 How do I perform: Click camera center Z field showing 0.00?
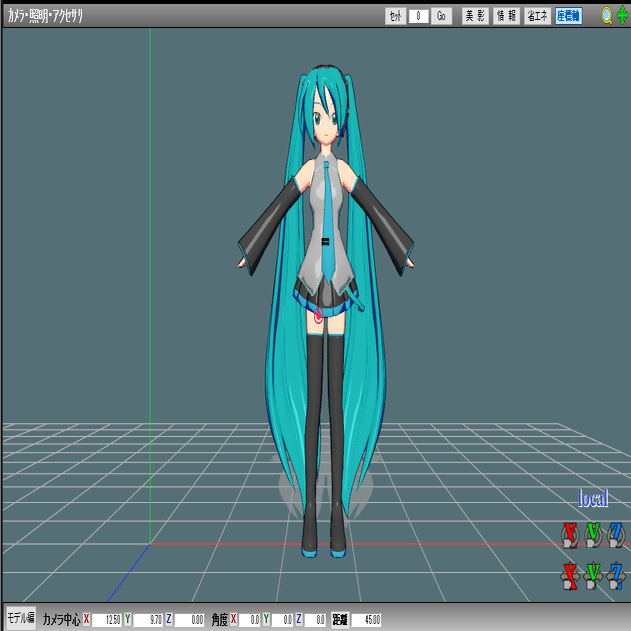pos(190,620)
